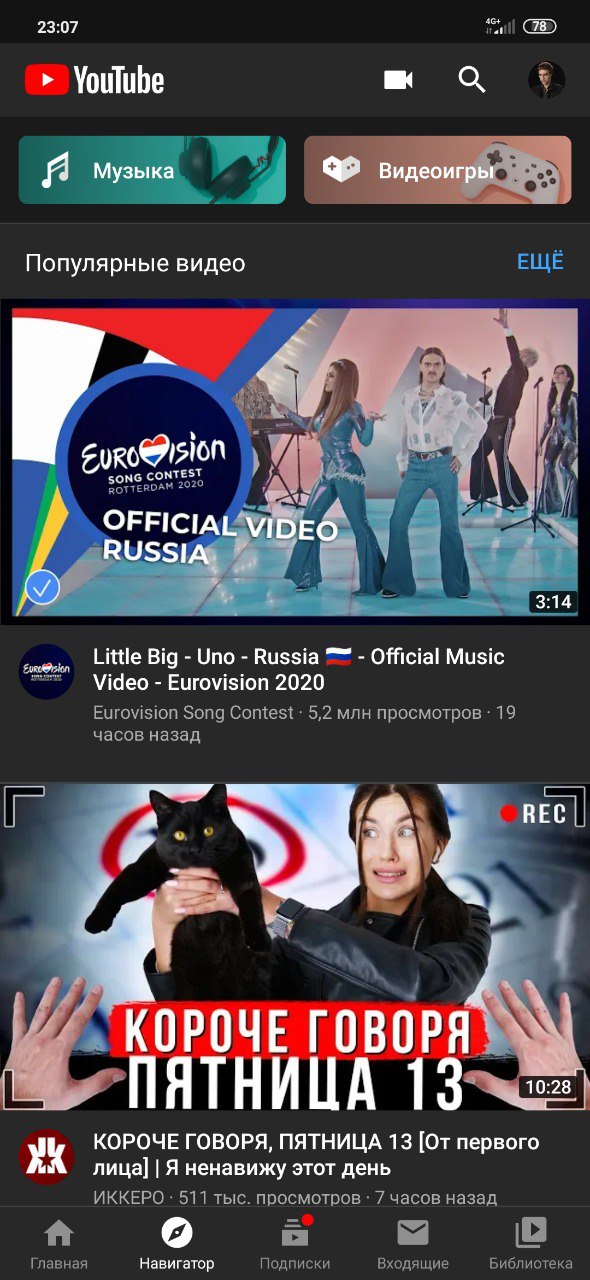
Task: Open the Видеоигры category button
Action: point(438,170)
